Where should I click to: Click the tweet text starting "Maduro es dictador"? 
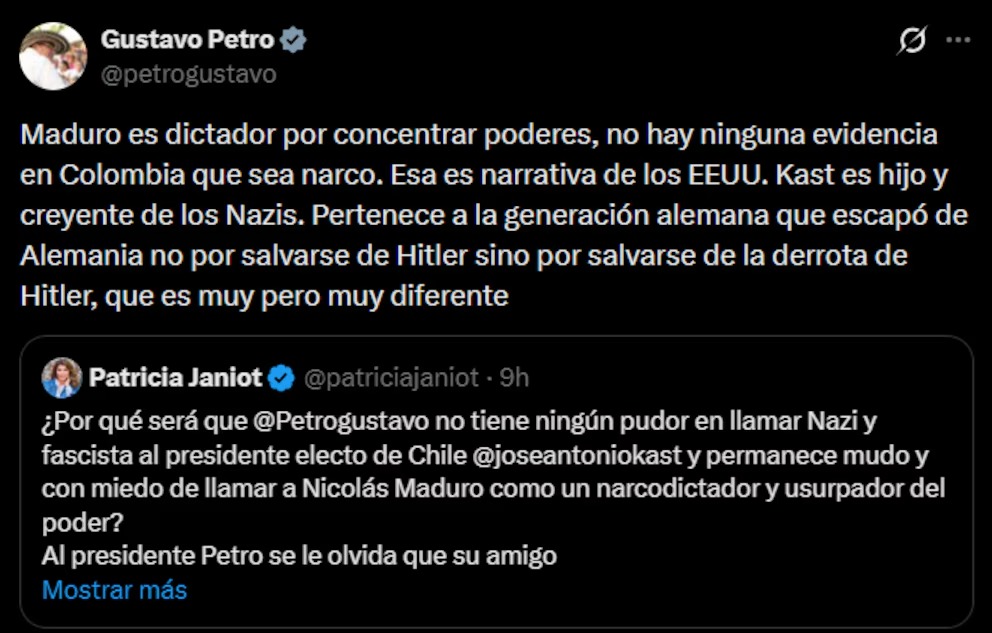(480, 134)
